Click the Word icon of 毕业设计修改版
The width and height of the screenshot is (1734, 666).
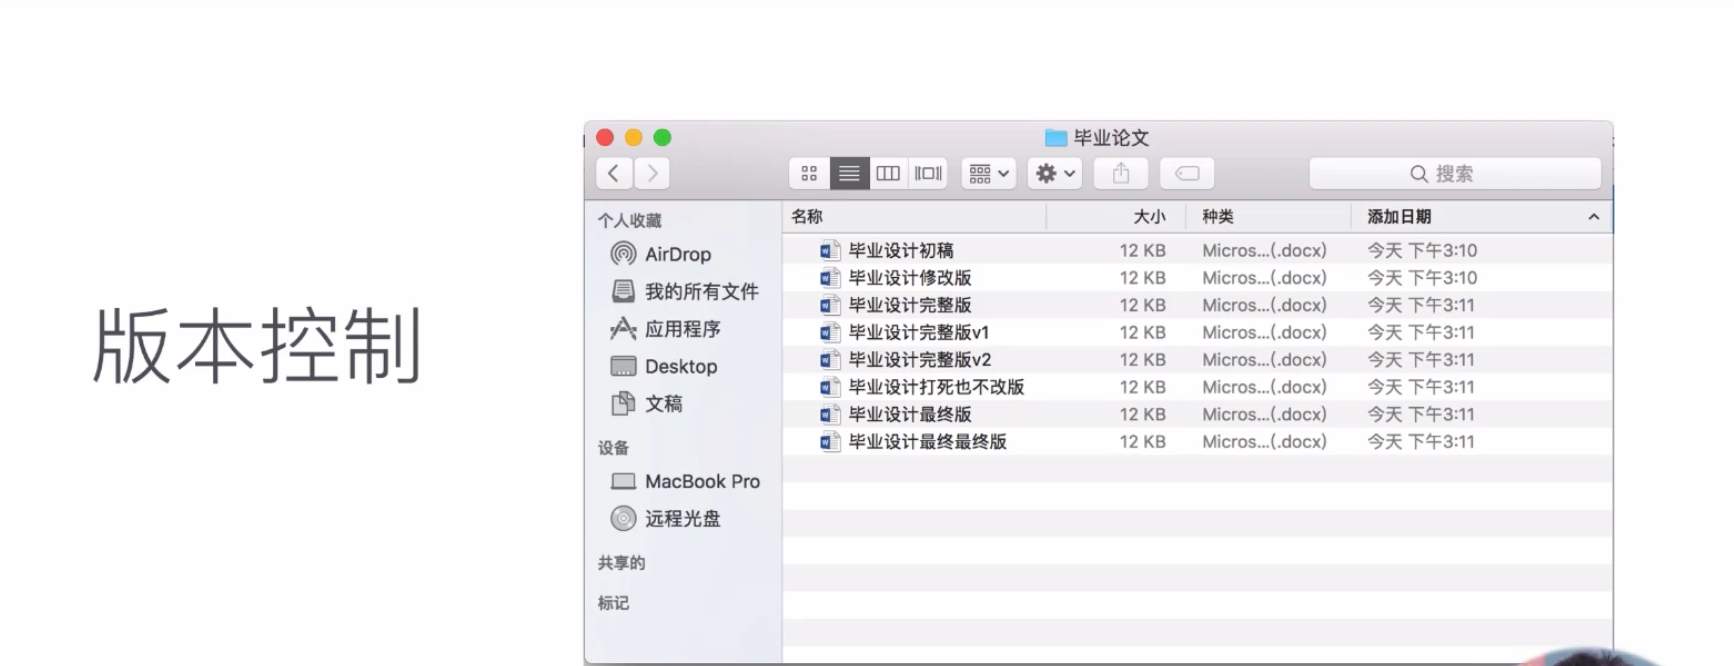pos(829,278)
